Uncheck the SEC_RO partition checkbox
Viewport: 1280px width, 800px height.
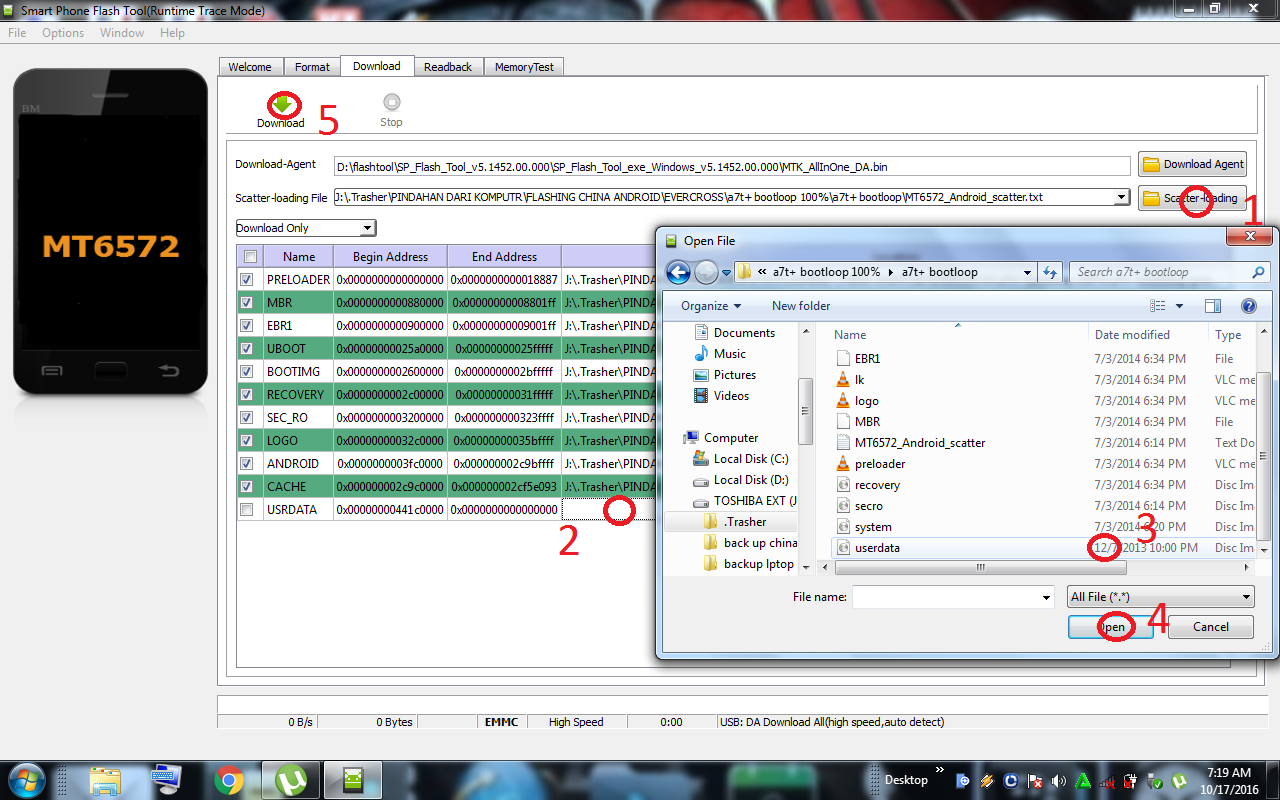click(247, 417)
